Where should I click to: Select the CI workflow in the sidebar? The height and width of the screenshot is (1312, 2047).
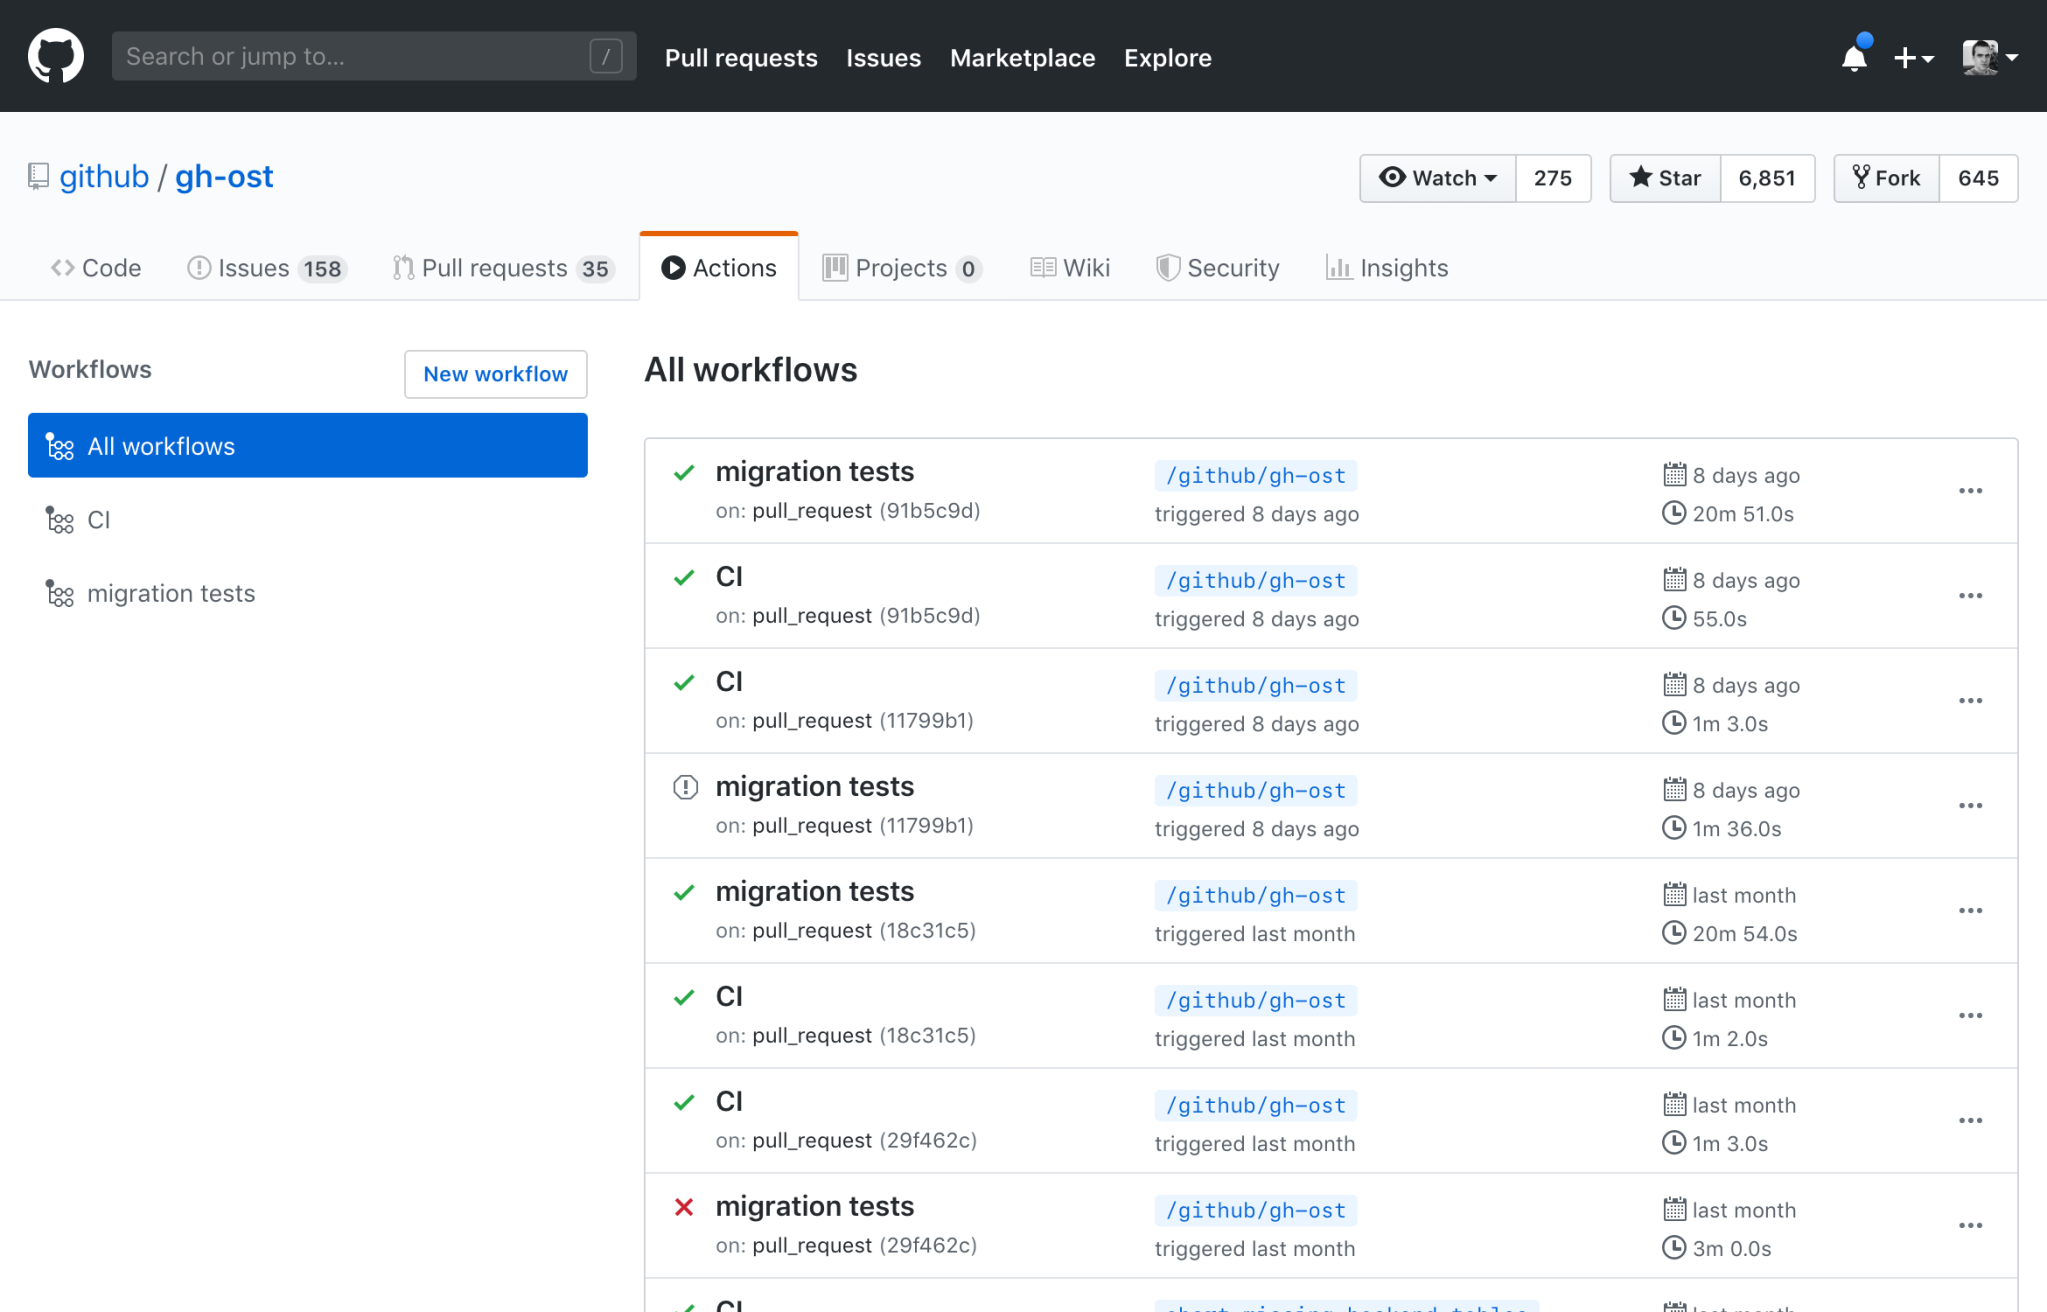click(99, 519)
